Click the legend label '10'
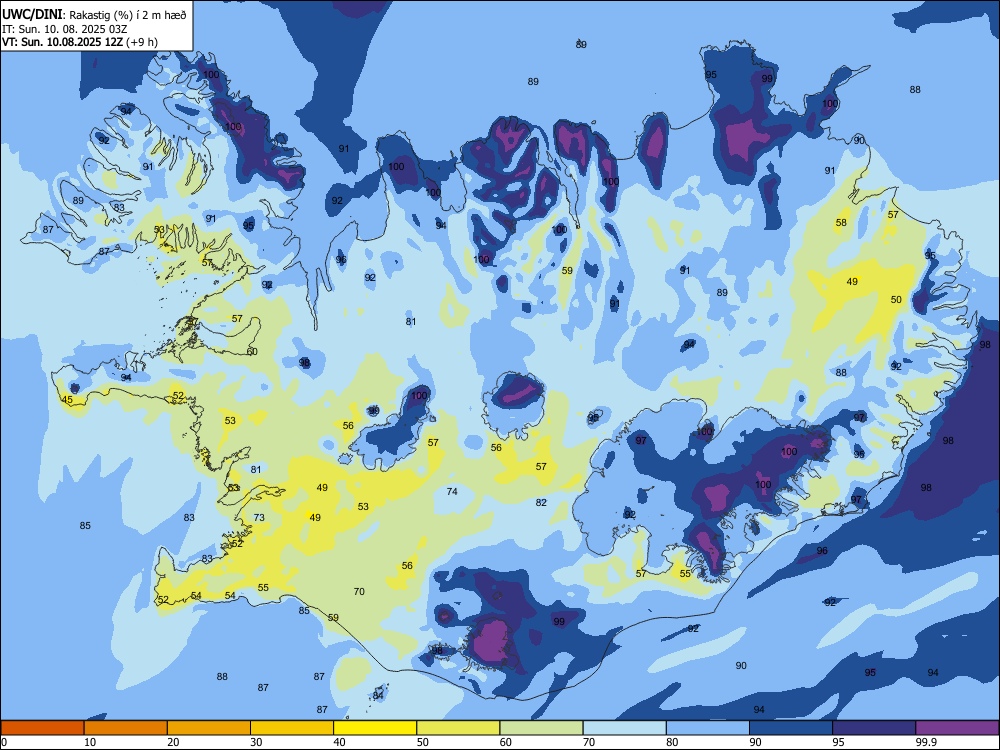This screenshot has width=1000, height=750. pos(91,742)
